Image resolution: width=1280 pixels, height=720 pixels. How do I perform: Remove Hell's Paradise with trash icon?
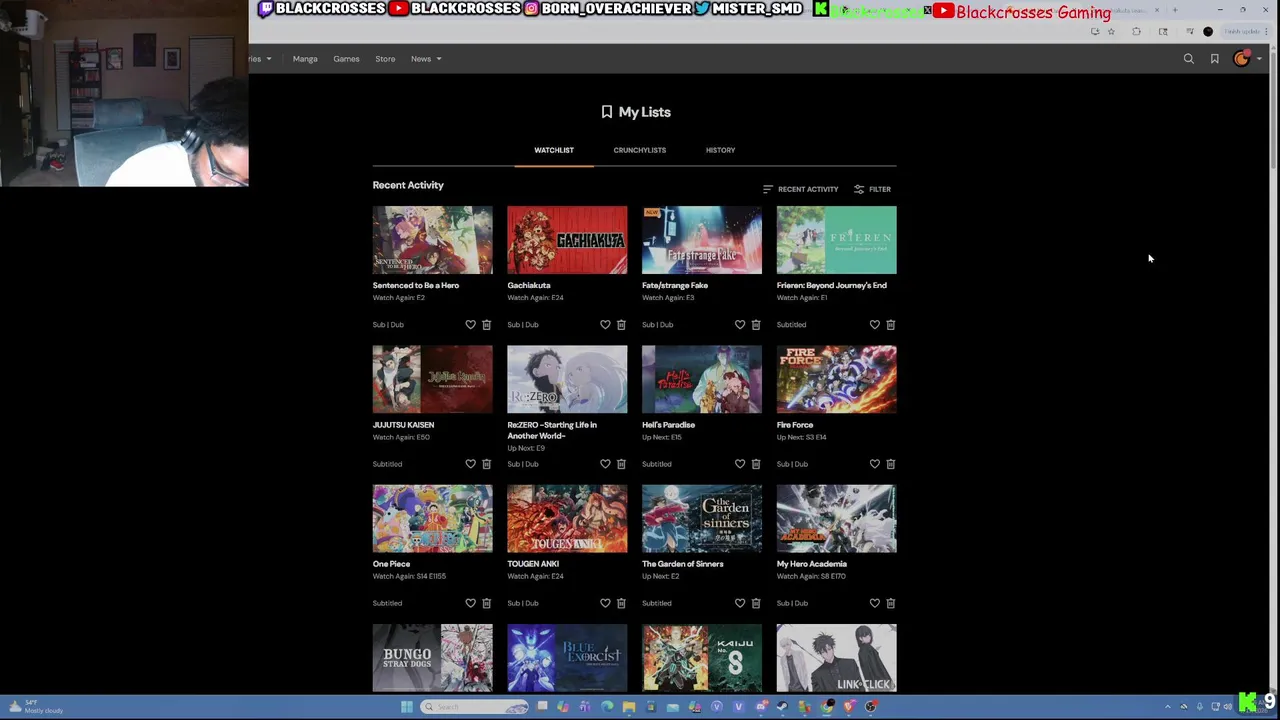click(x=756, y=464)
